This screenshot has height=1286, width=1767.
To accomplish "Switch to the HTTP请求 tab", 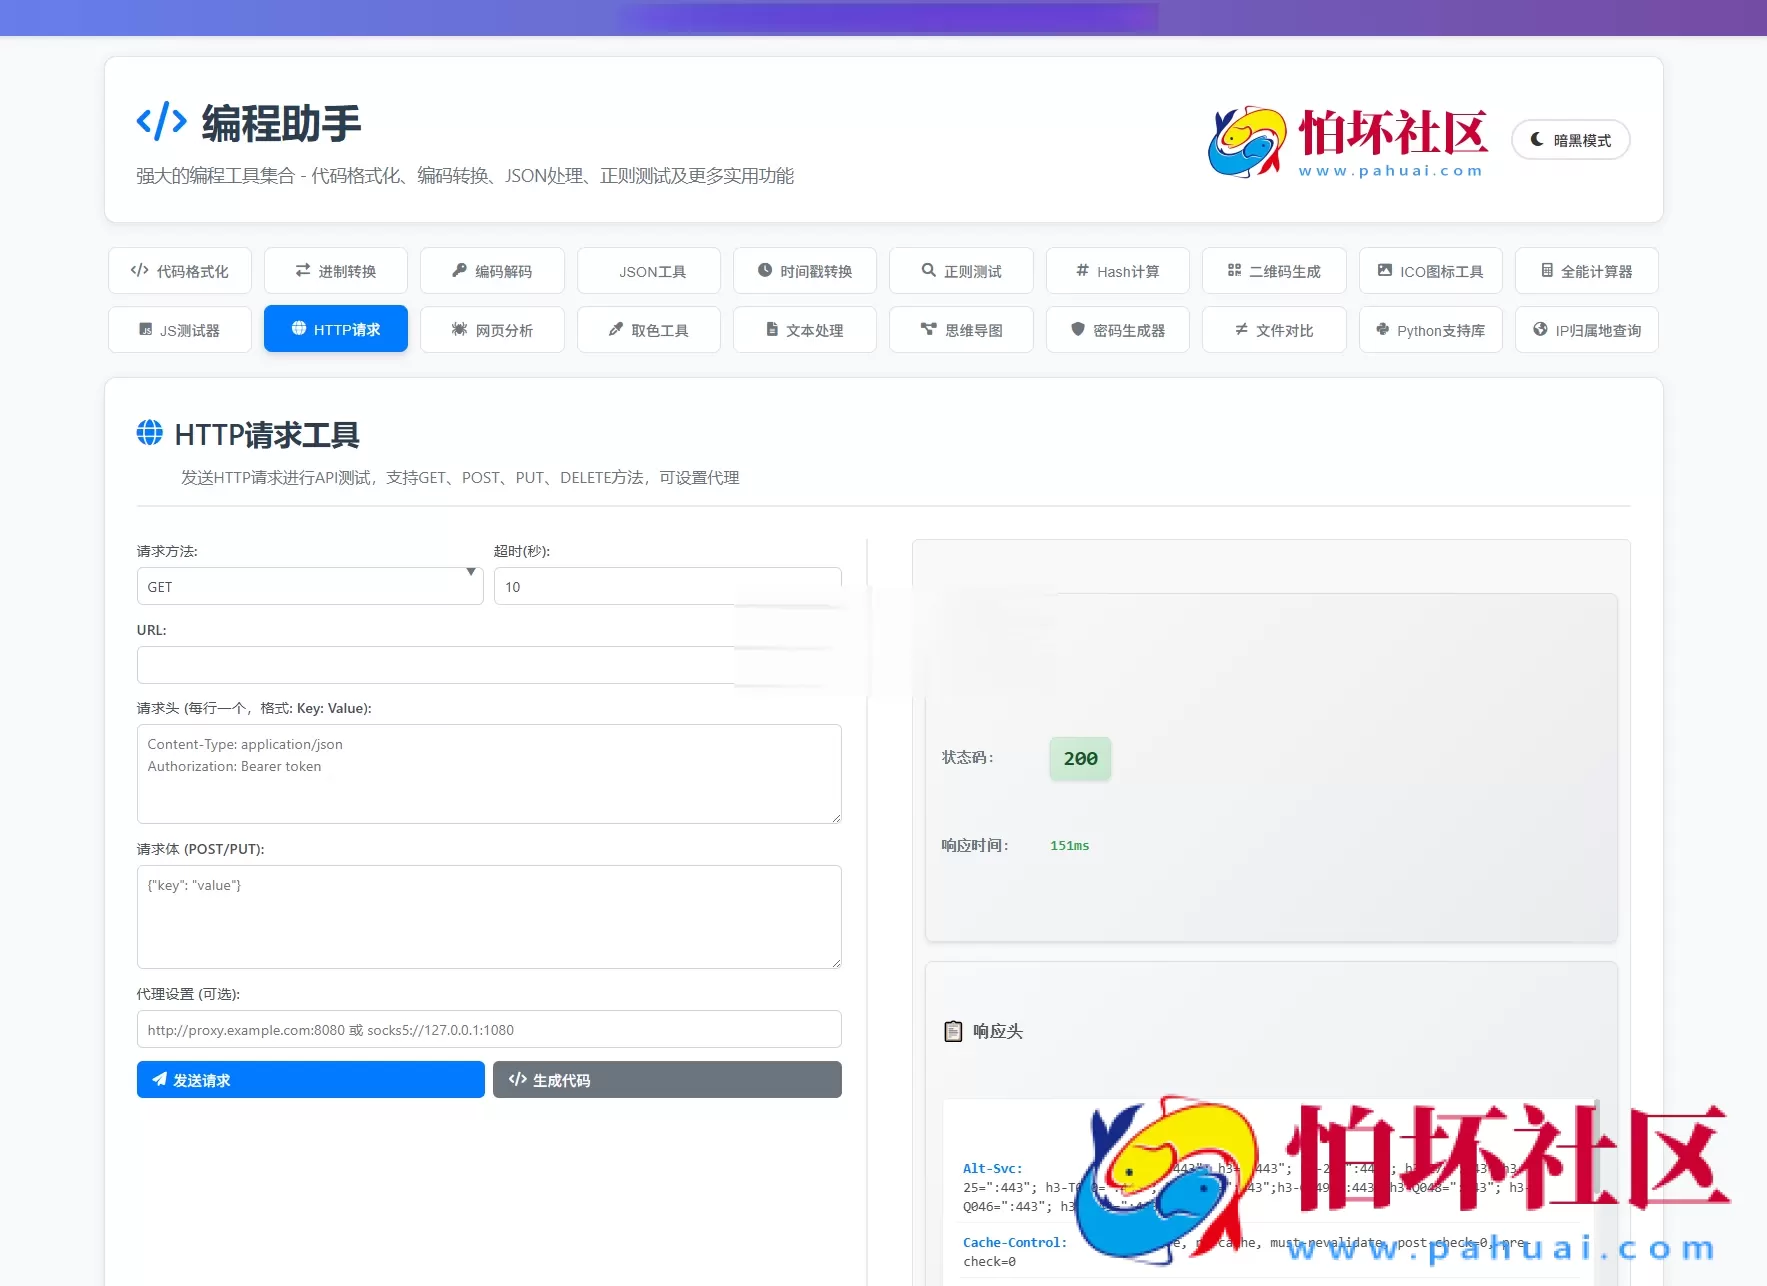I will (335, 328).
